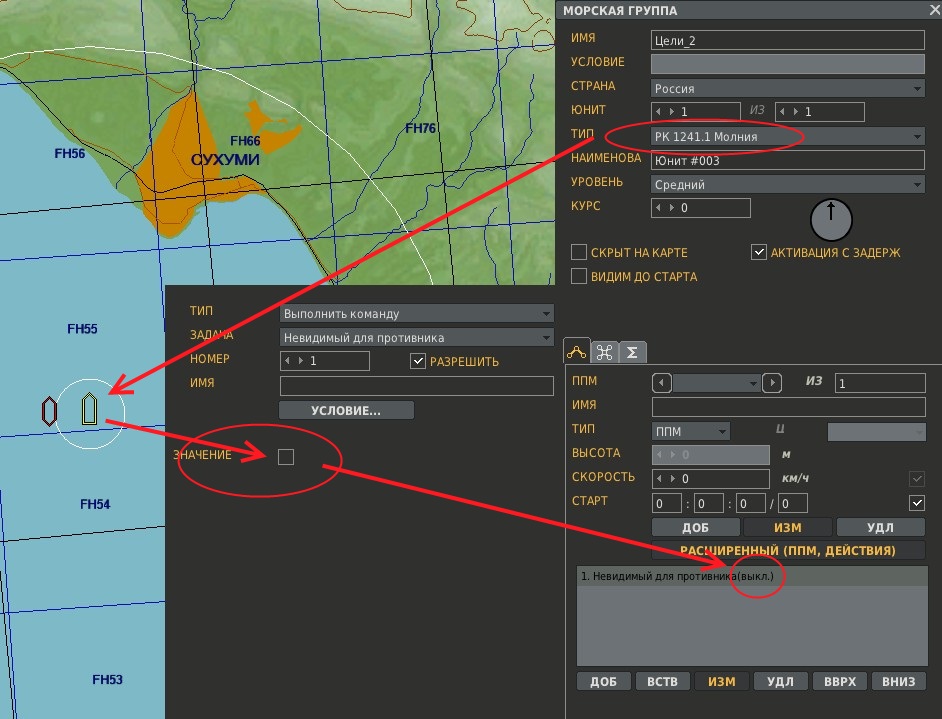Click the СУХУМИ city label on map

(x=225, y=160)
